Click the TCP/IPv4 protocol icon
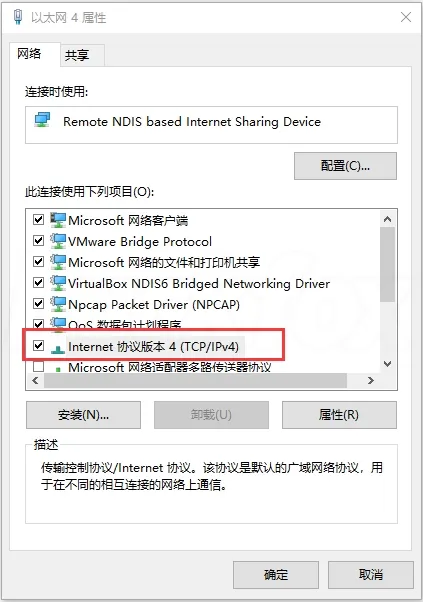Image resolution: width=423 pixels, height=602 pixels. coord(58,348)
